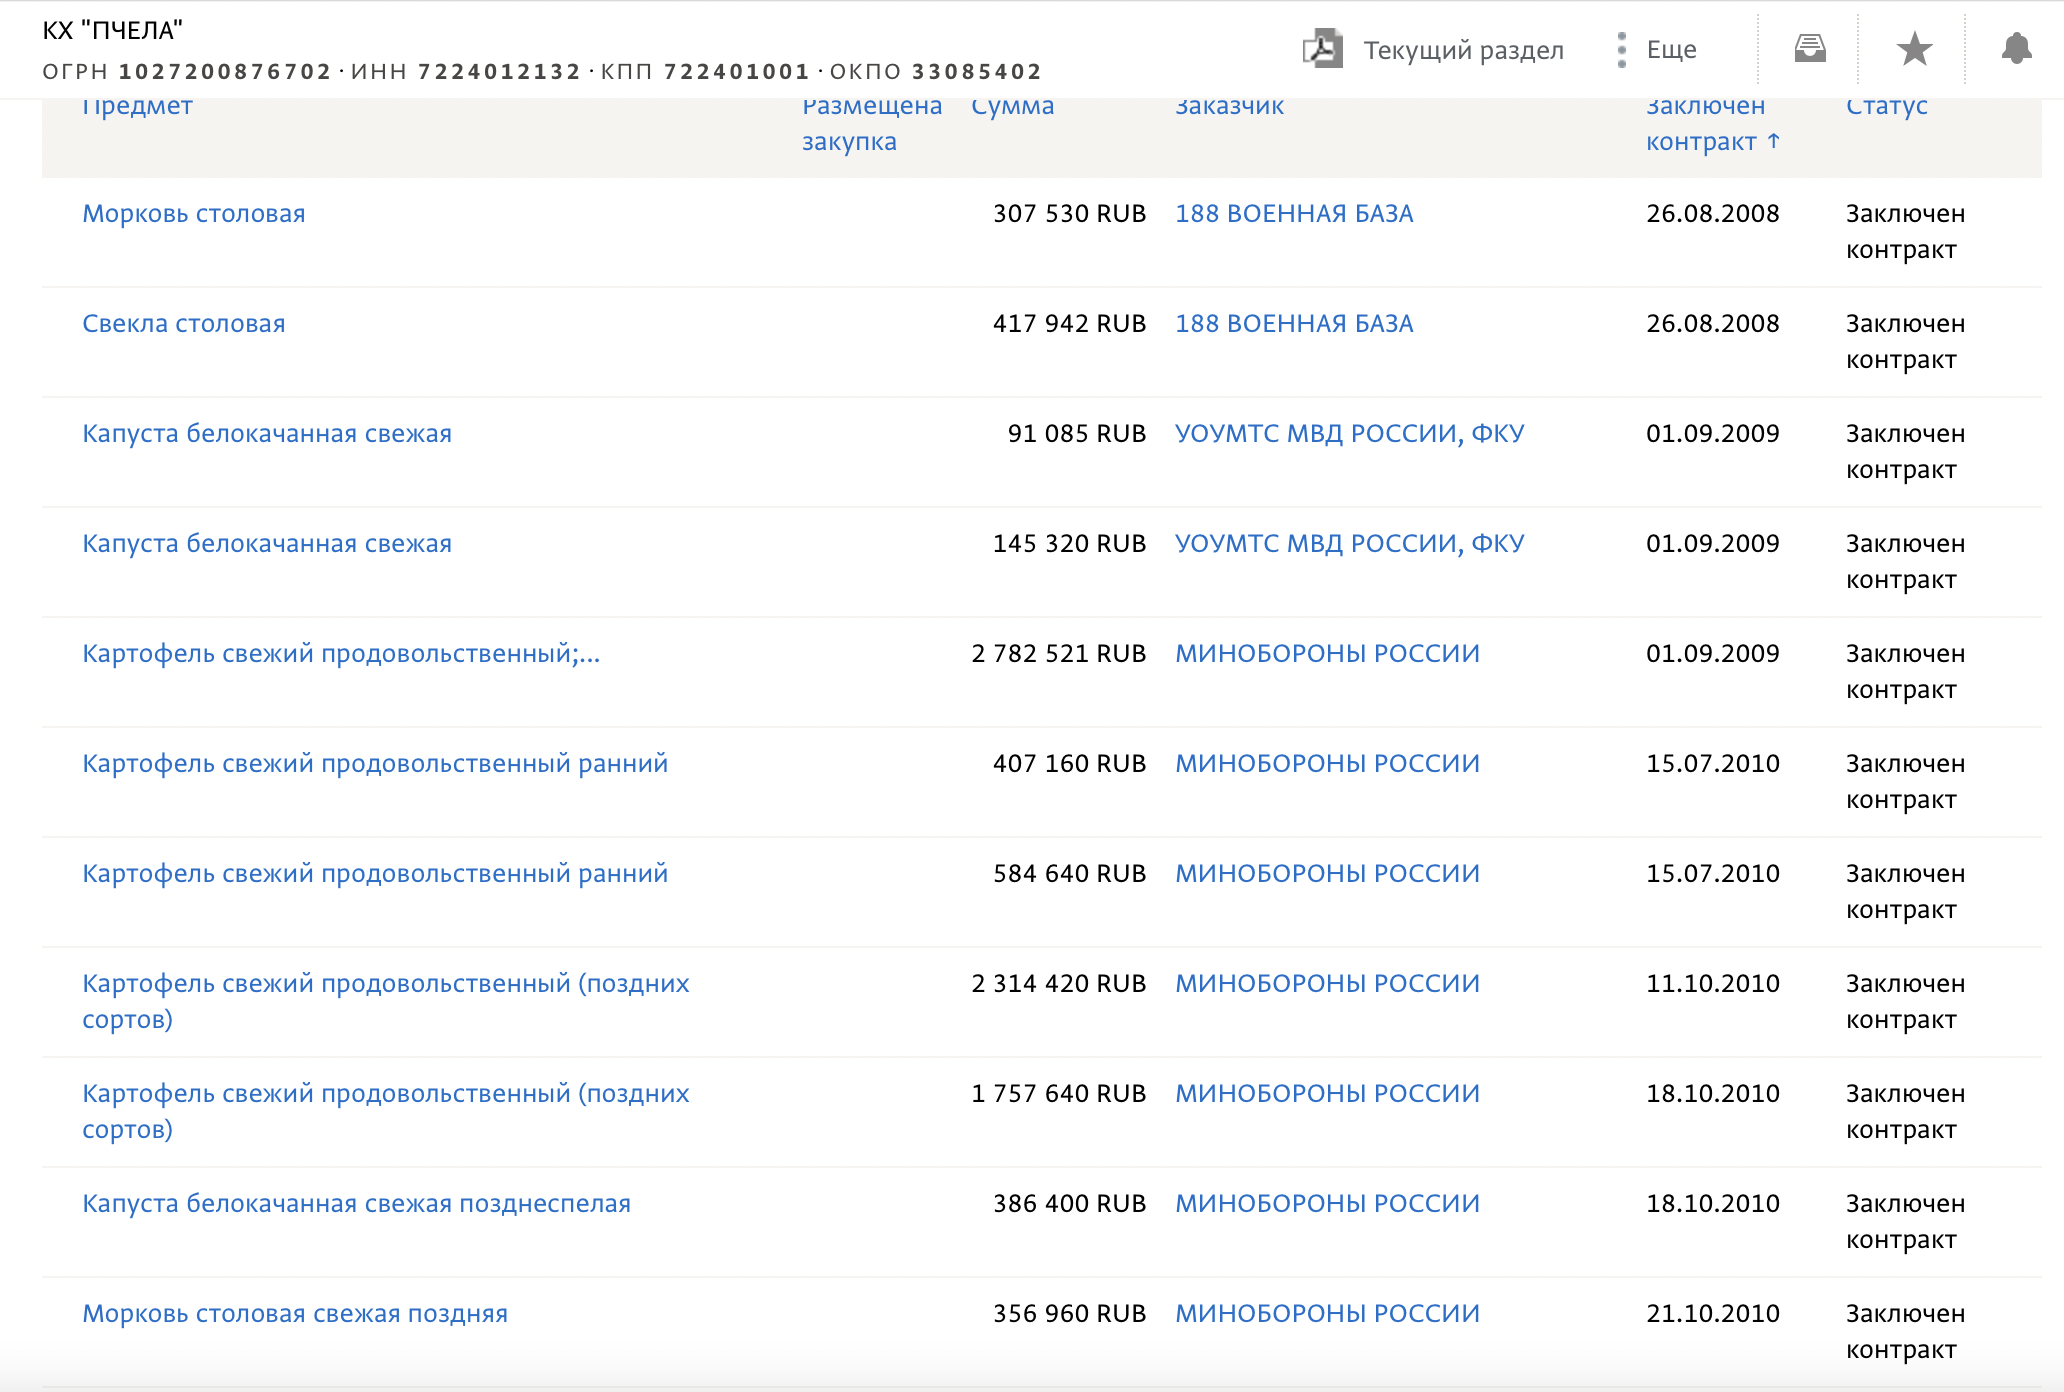The width and height of the screenshot is (2064, 1392).
Task: Click ОГРН number 1027200876702
Action: click(225, 72)
